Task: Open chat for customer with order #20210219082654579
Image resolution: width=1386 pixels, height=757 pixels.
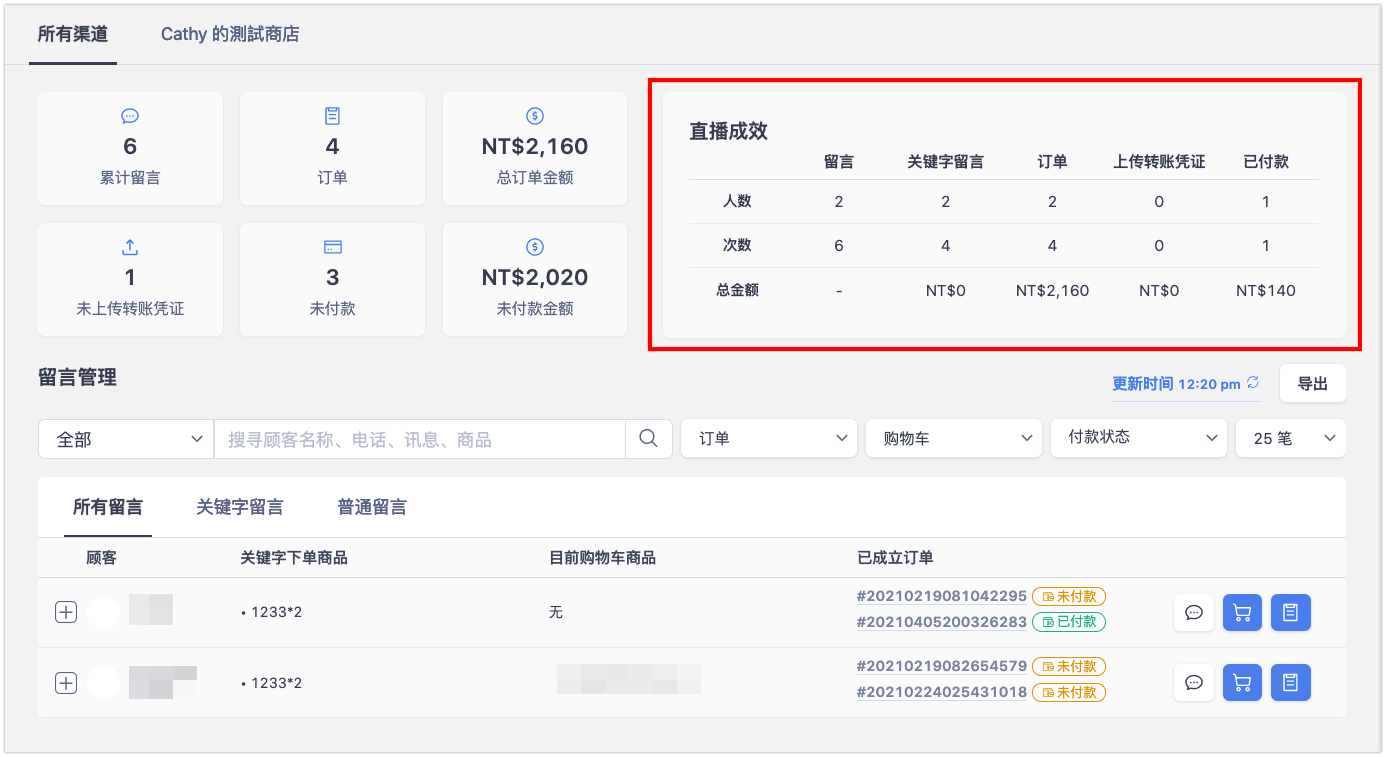Action: [1193, 683]
